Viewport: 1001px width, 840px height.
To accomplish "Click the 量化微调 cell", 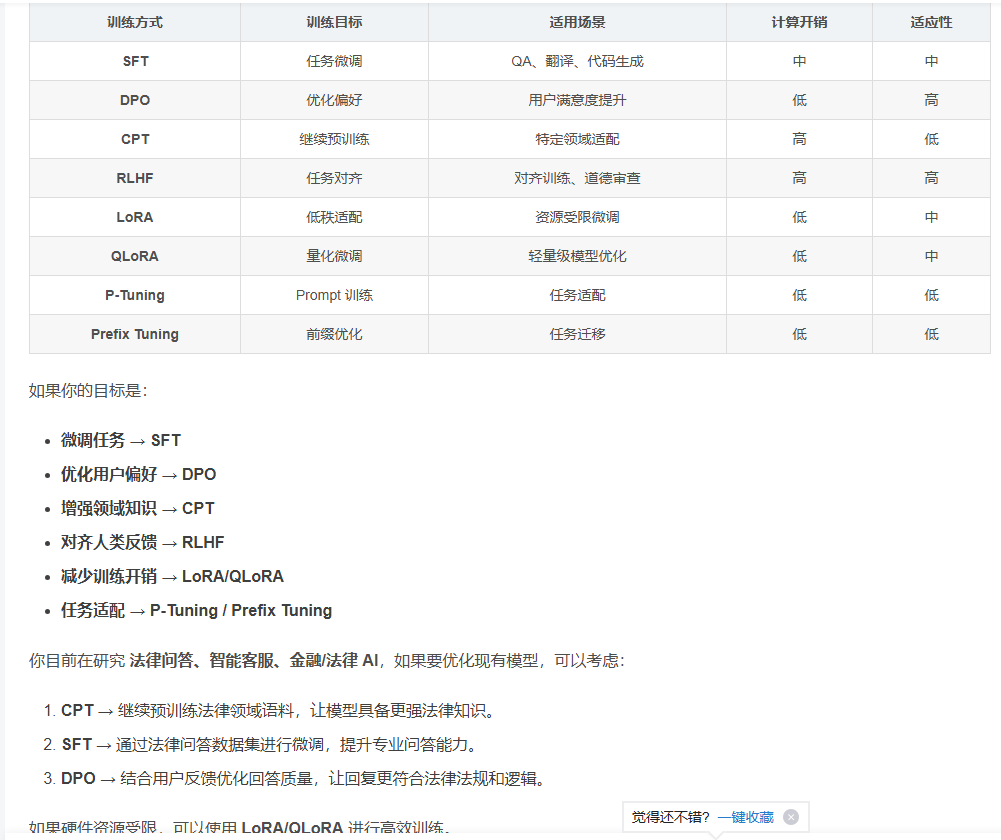I will pyautogui.click(x=334, y=256).
